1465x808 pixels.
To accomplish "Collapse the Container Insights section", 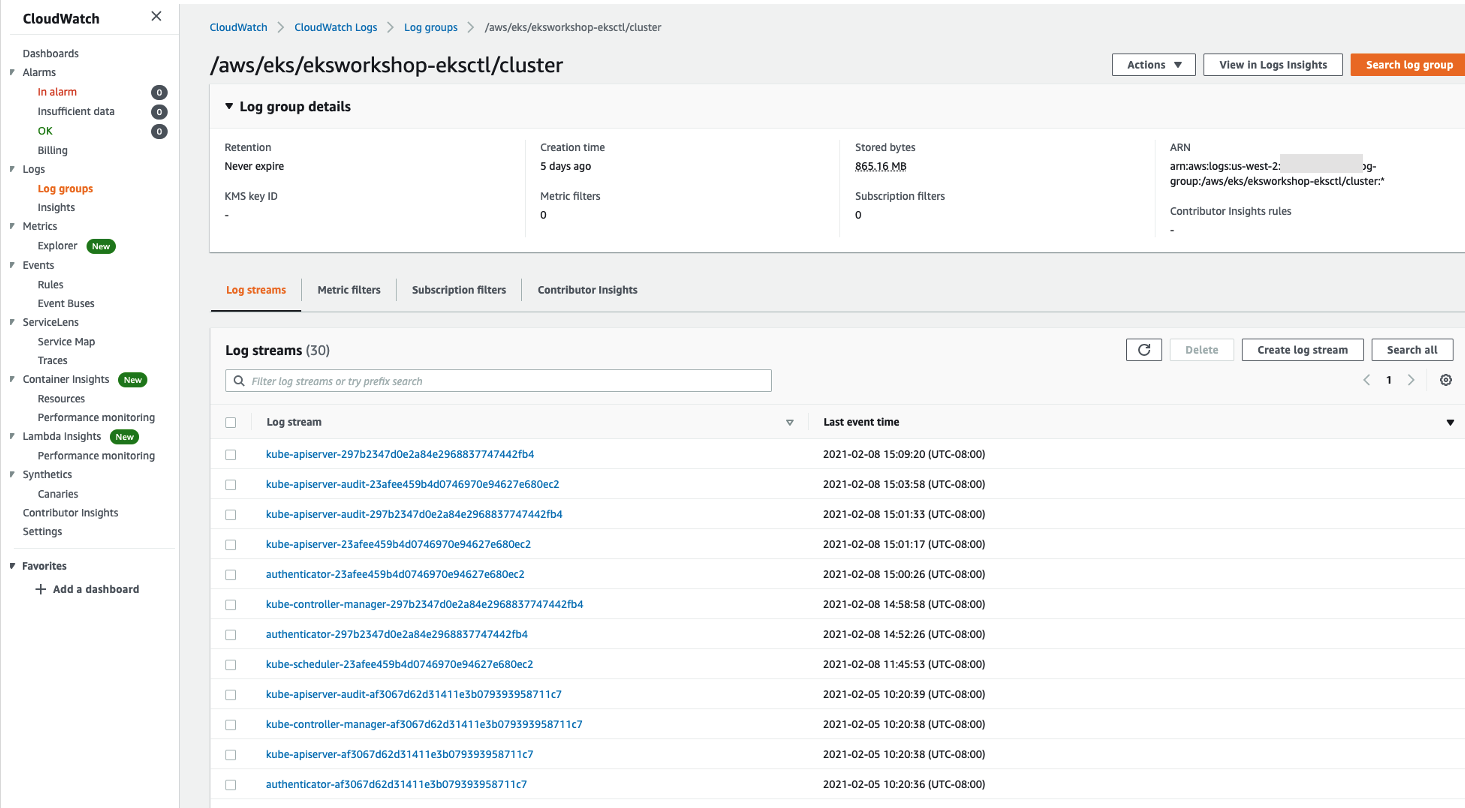I will pyautogui.click(x=12, y=380).
